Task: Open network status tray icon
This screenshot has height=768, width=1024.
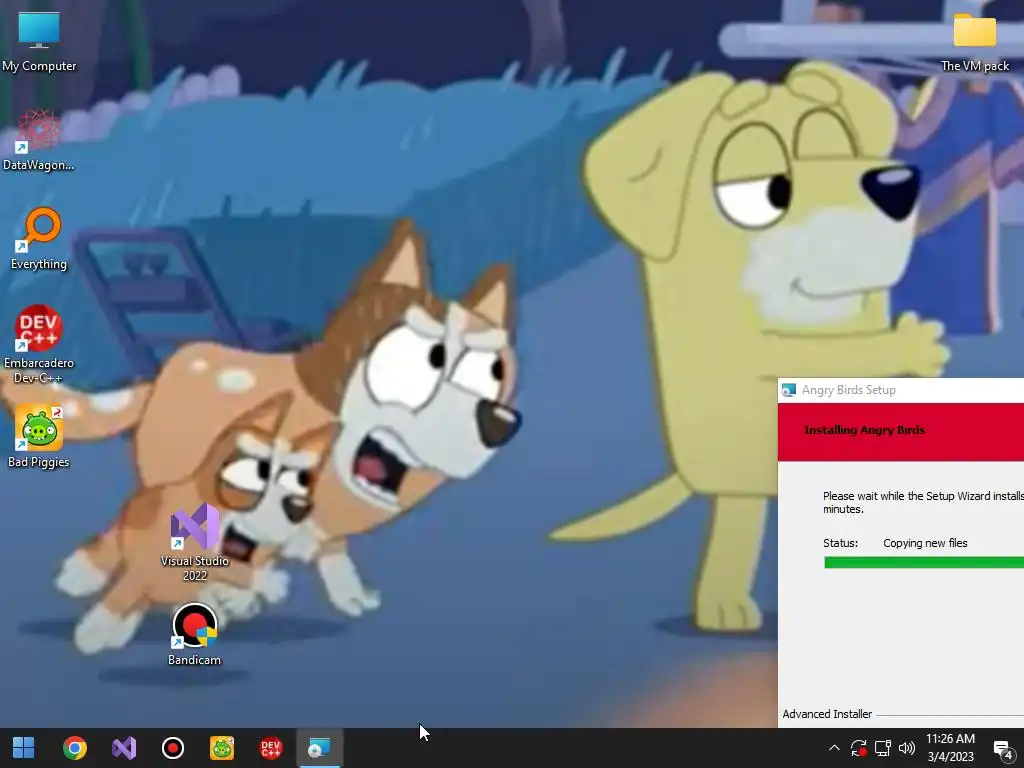Action: coord(883,748)
